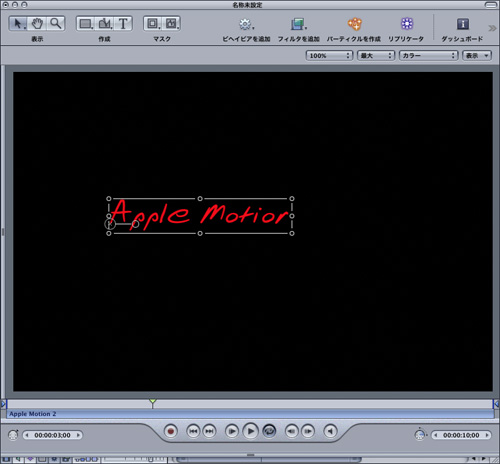Image resolution: width=500 pixels, height=464 pixels.
Task: Click top-center bounding box handle
Action: (200, 199)
